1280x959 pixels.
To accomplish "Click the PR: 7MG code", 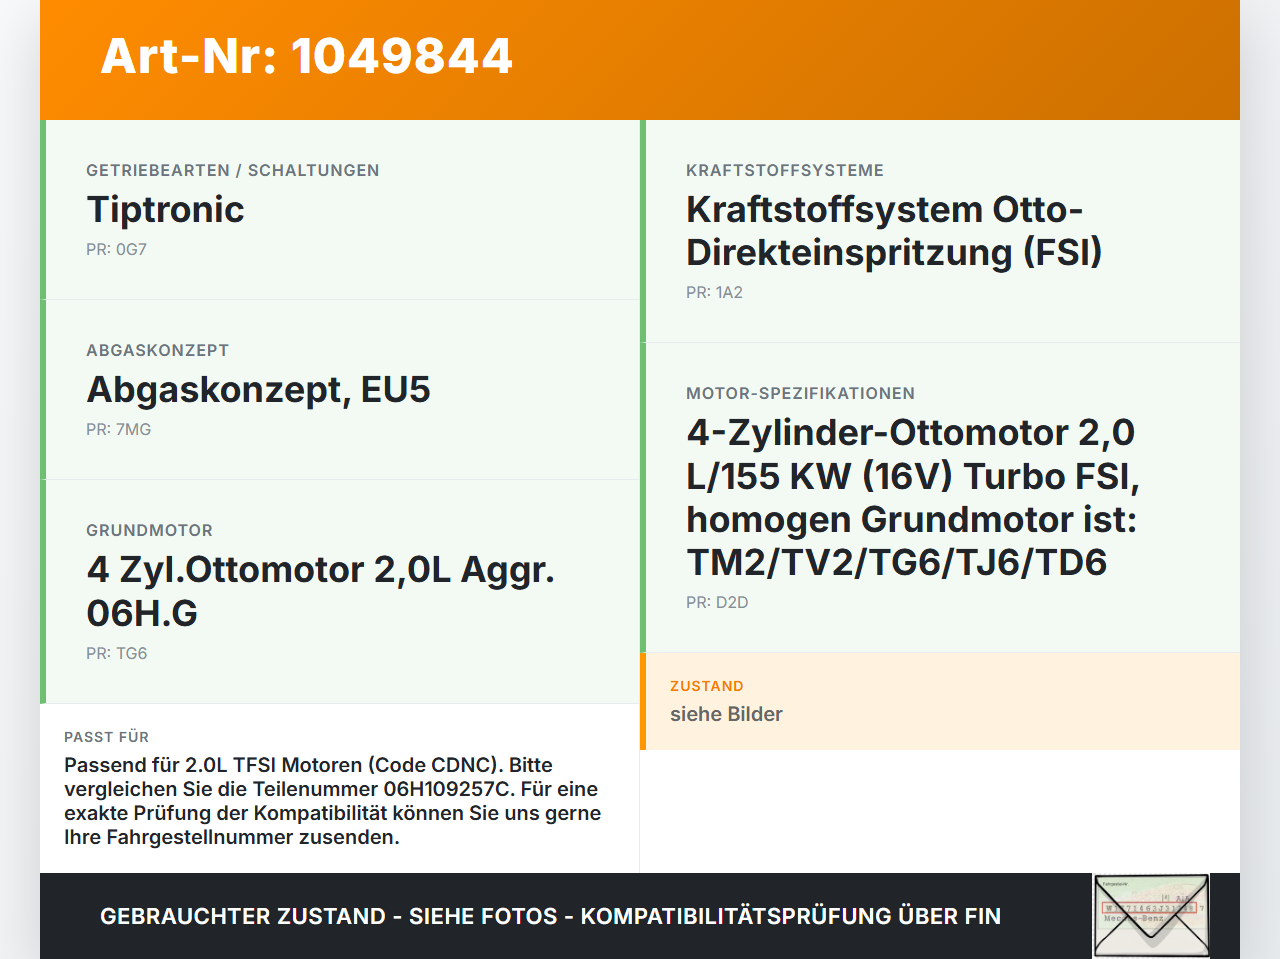I will pos(118,430).
